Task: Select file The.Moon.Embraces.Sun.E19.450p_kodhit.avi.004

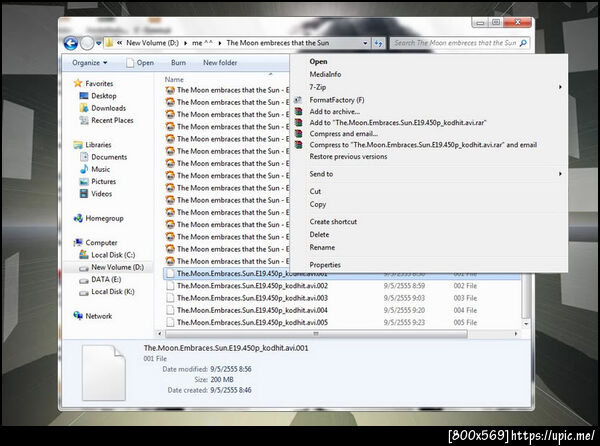Action: tap(252, 310)
